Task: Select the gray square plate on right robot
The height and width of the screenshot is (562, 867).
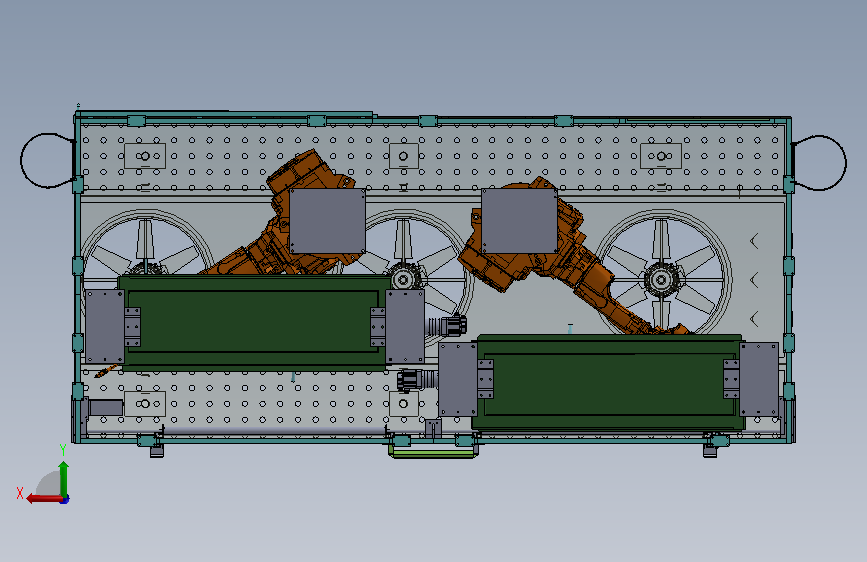Action: (519, 221)
